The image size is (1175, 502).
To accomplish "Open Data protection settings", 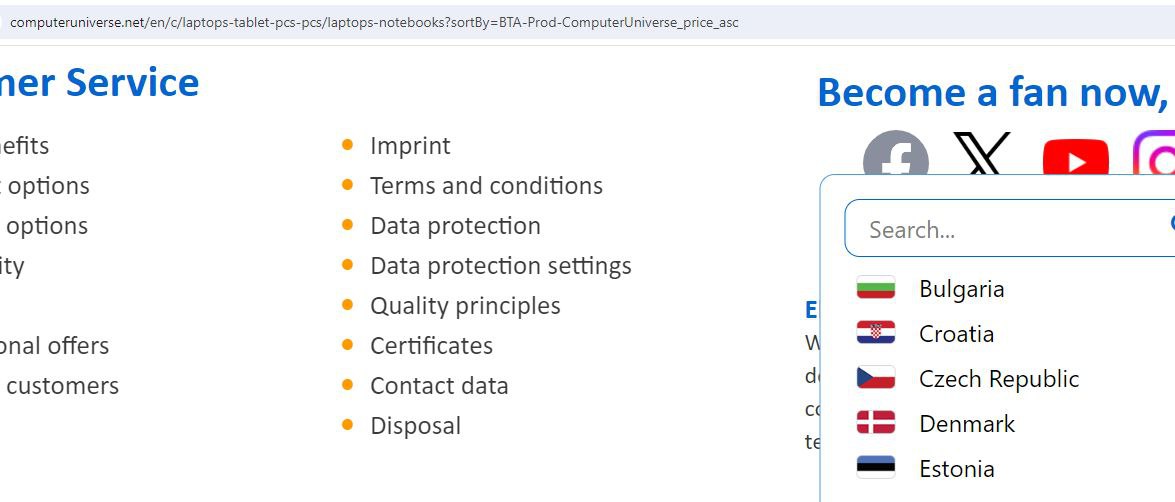I will coord(500,266).
